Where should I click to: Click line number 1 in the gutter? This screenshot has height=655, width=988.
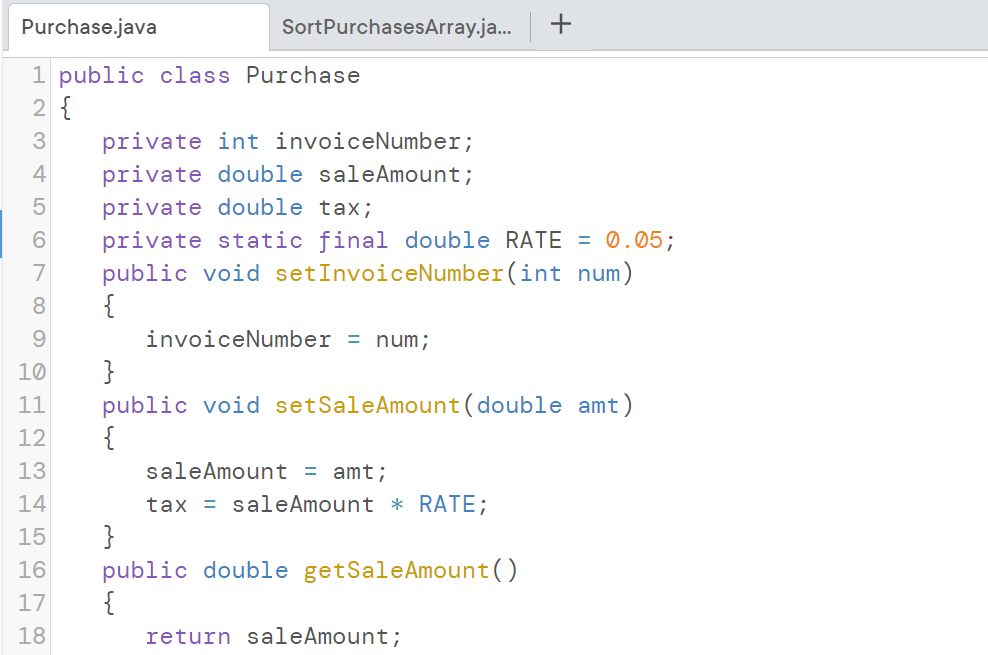click(38, 75)
